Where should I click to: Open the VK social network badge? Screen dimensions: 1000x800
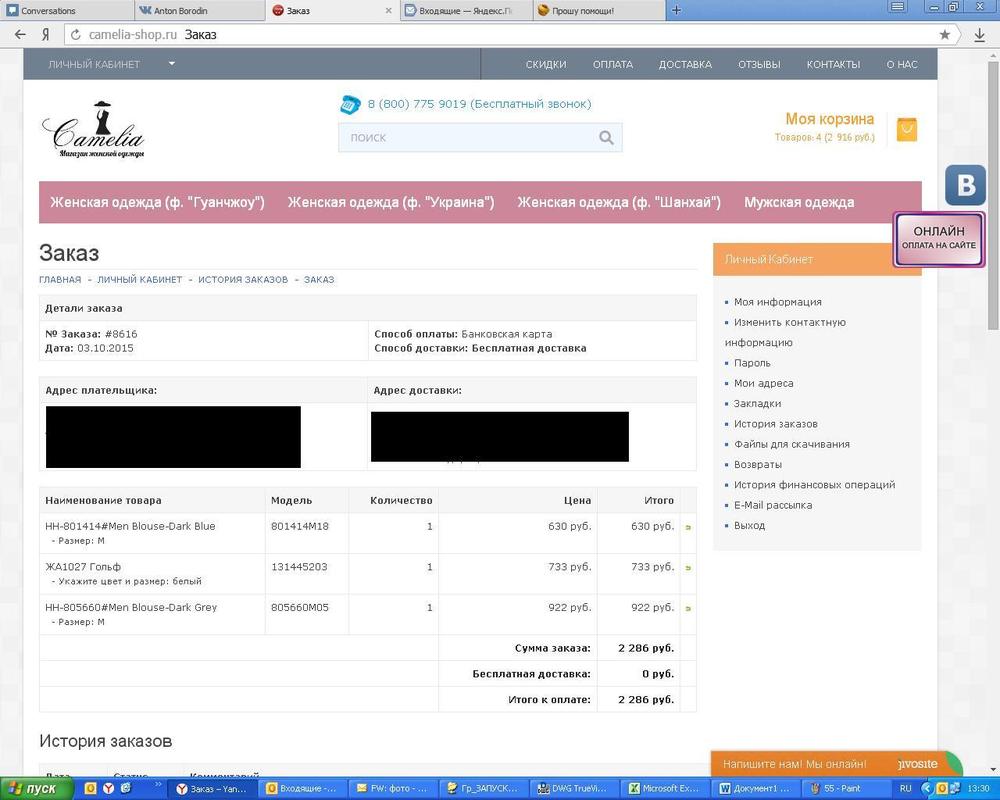965,186
